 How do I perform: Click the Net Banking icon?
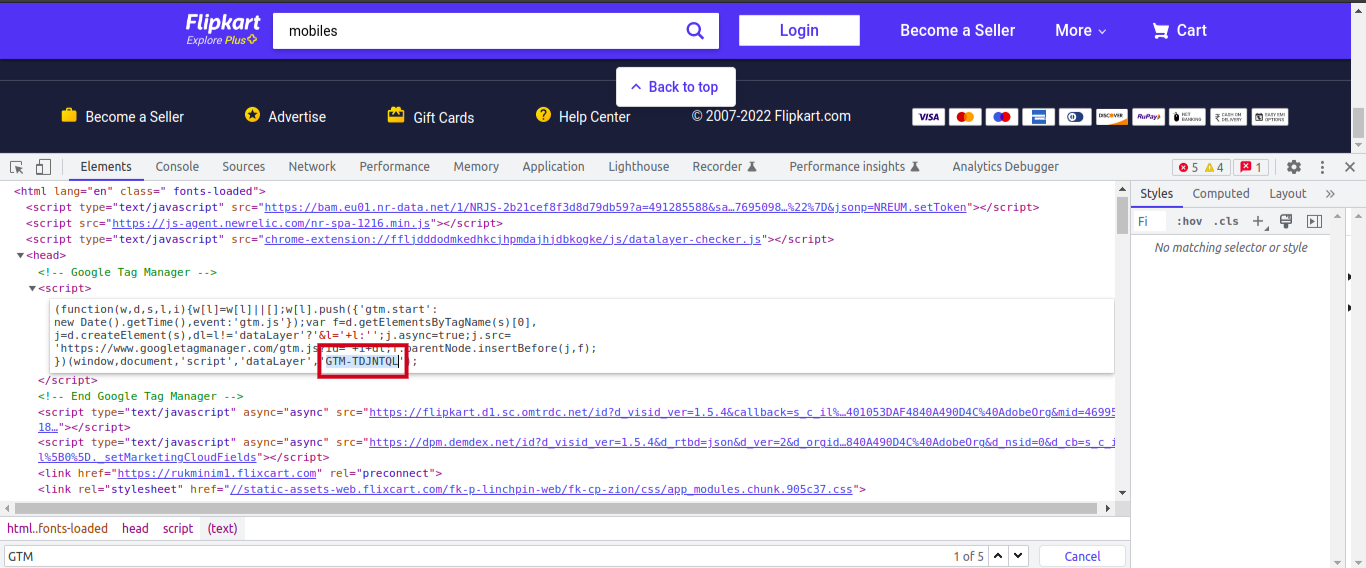click(1188, 117)
